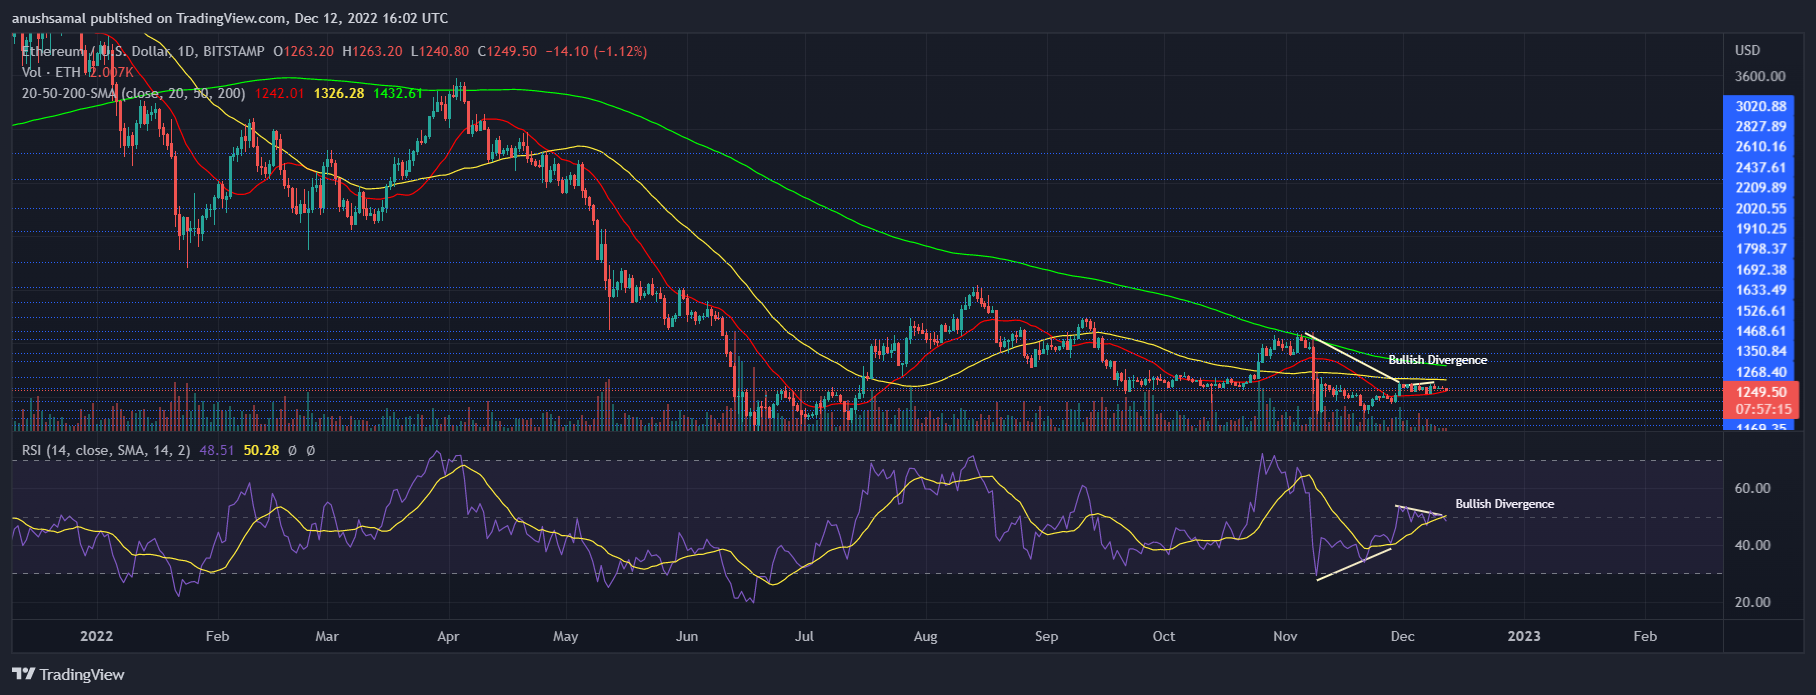
Task: Click the 200 SMA value 1432.61
Action: [x=398, y=93]
